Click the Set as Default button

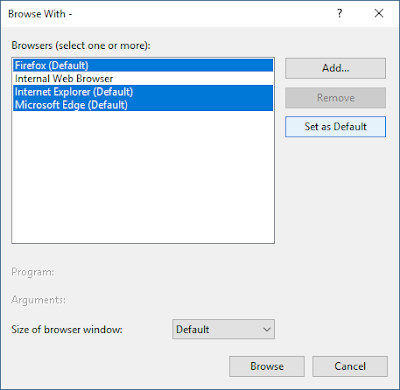(335, 127)
